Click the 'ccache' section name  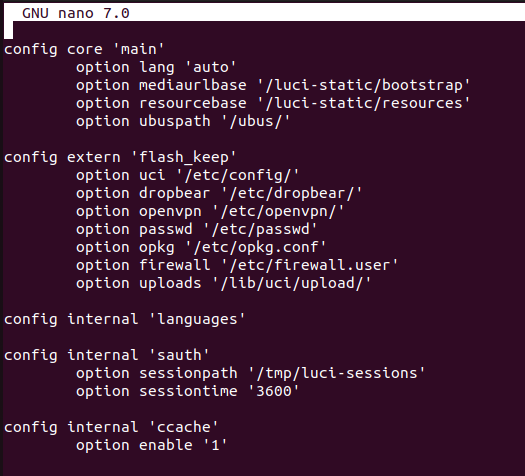(184, 427)
